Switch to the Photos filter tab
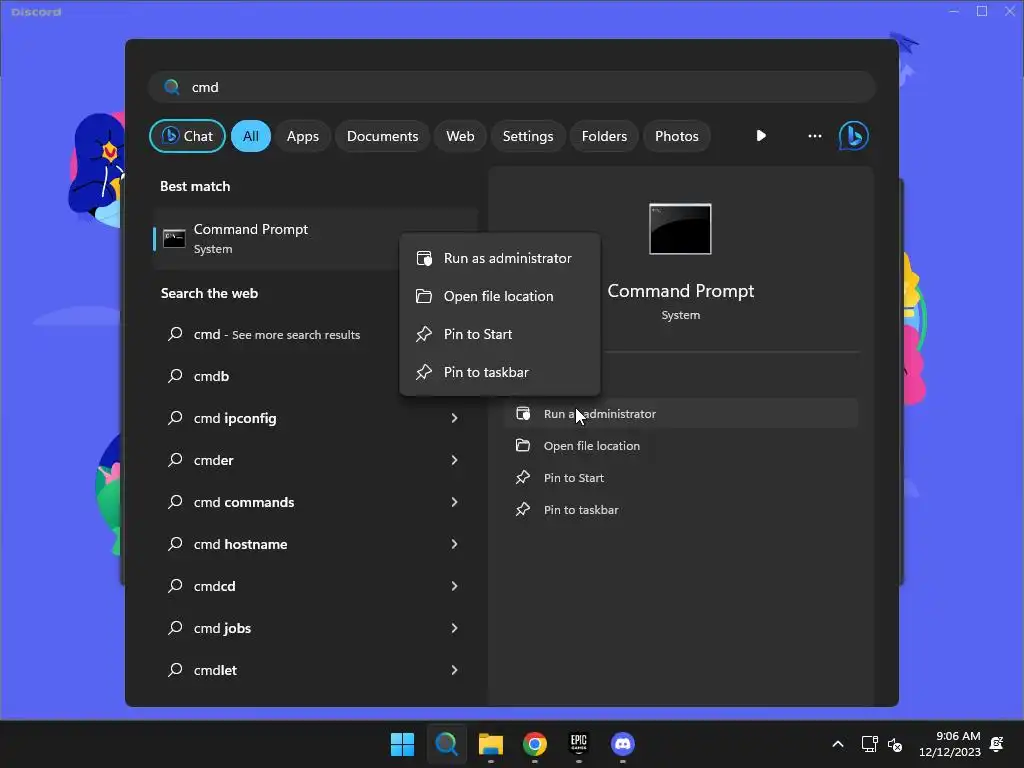This screenshot has width=1024, height=768. (x=677, y=136)
